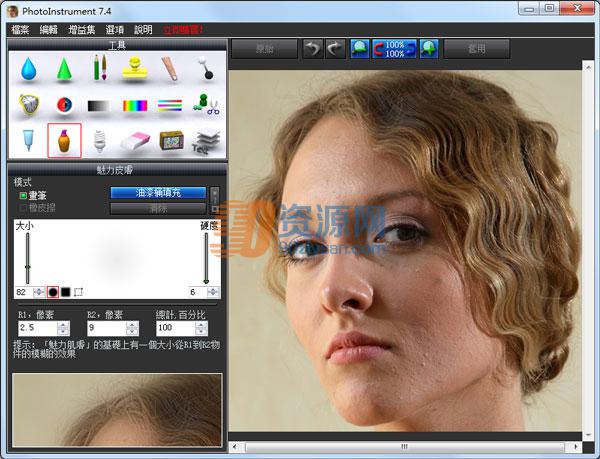Select the pin dodge/burn tool
The width and height of the screenshot is (600, 459).
tap(205, 68)
